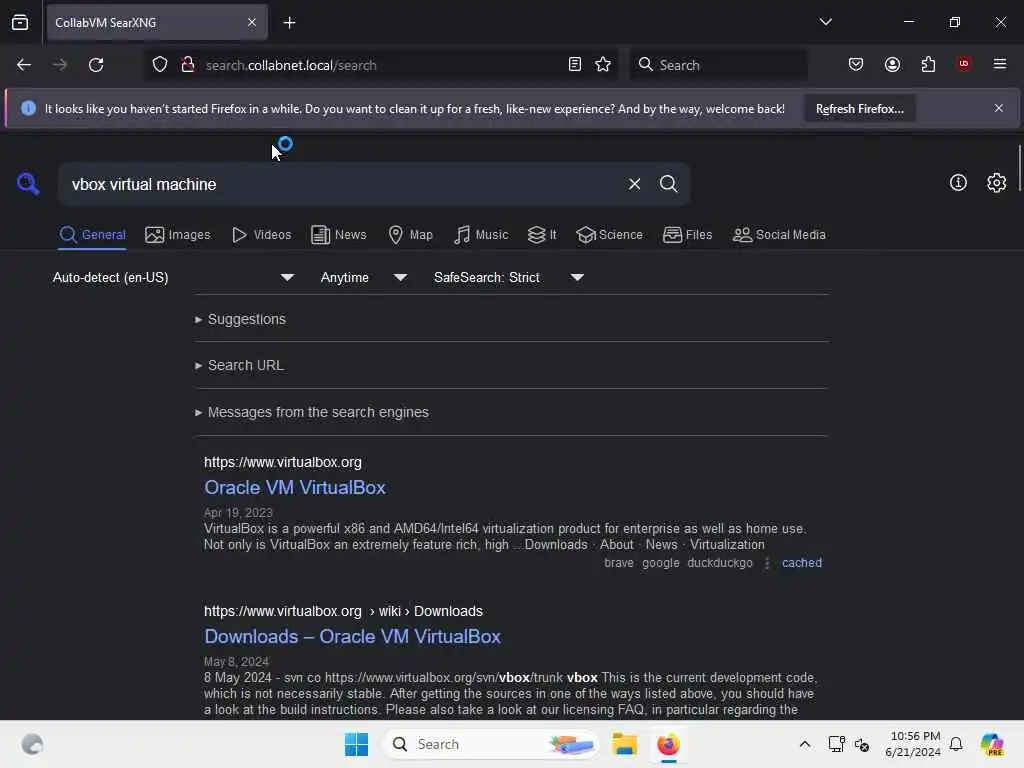Image resolution: width=1024 pixels, height=768 pixels.
Task: Open the Anytime time range dropdown
Action: coord(364,278)
